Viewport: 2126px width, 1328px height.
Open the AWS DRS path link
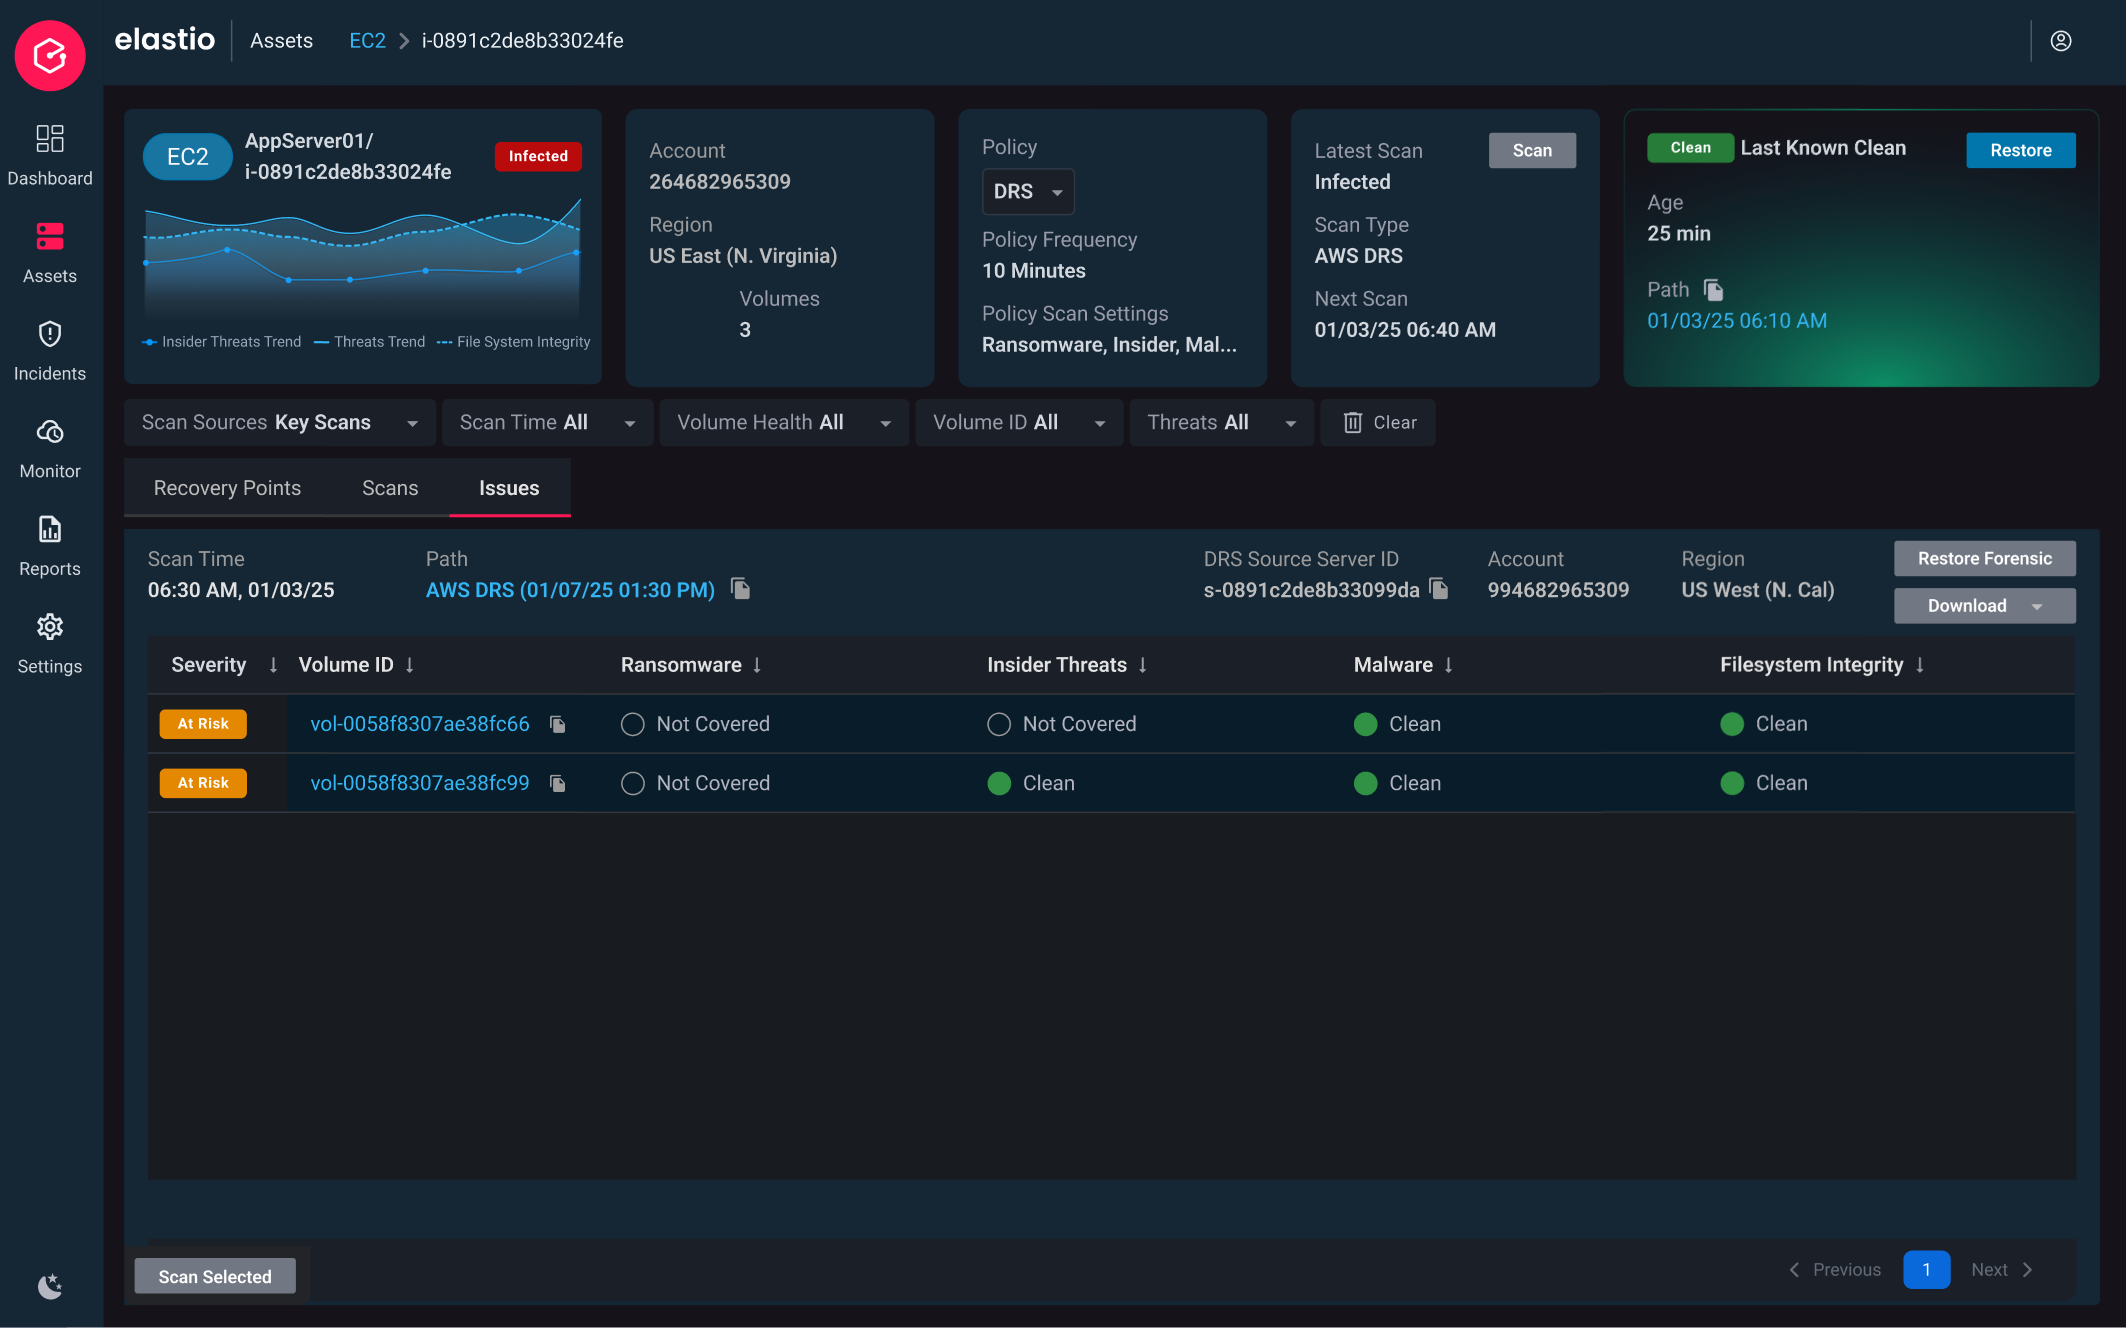point(570,590)
